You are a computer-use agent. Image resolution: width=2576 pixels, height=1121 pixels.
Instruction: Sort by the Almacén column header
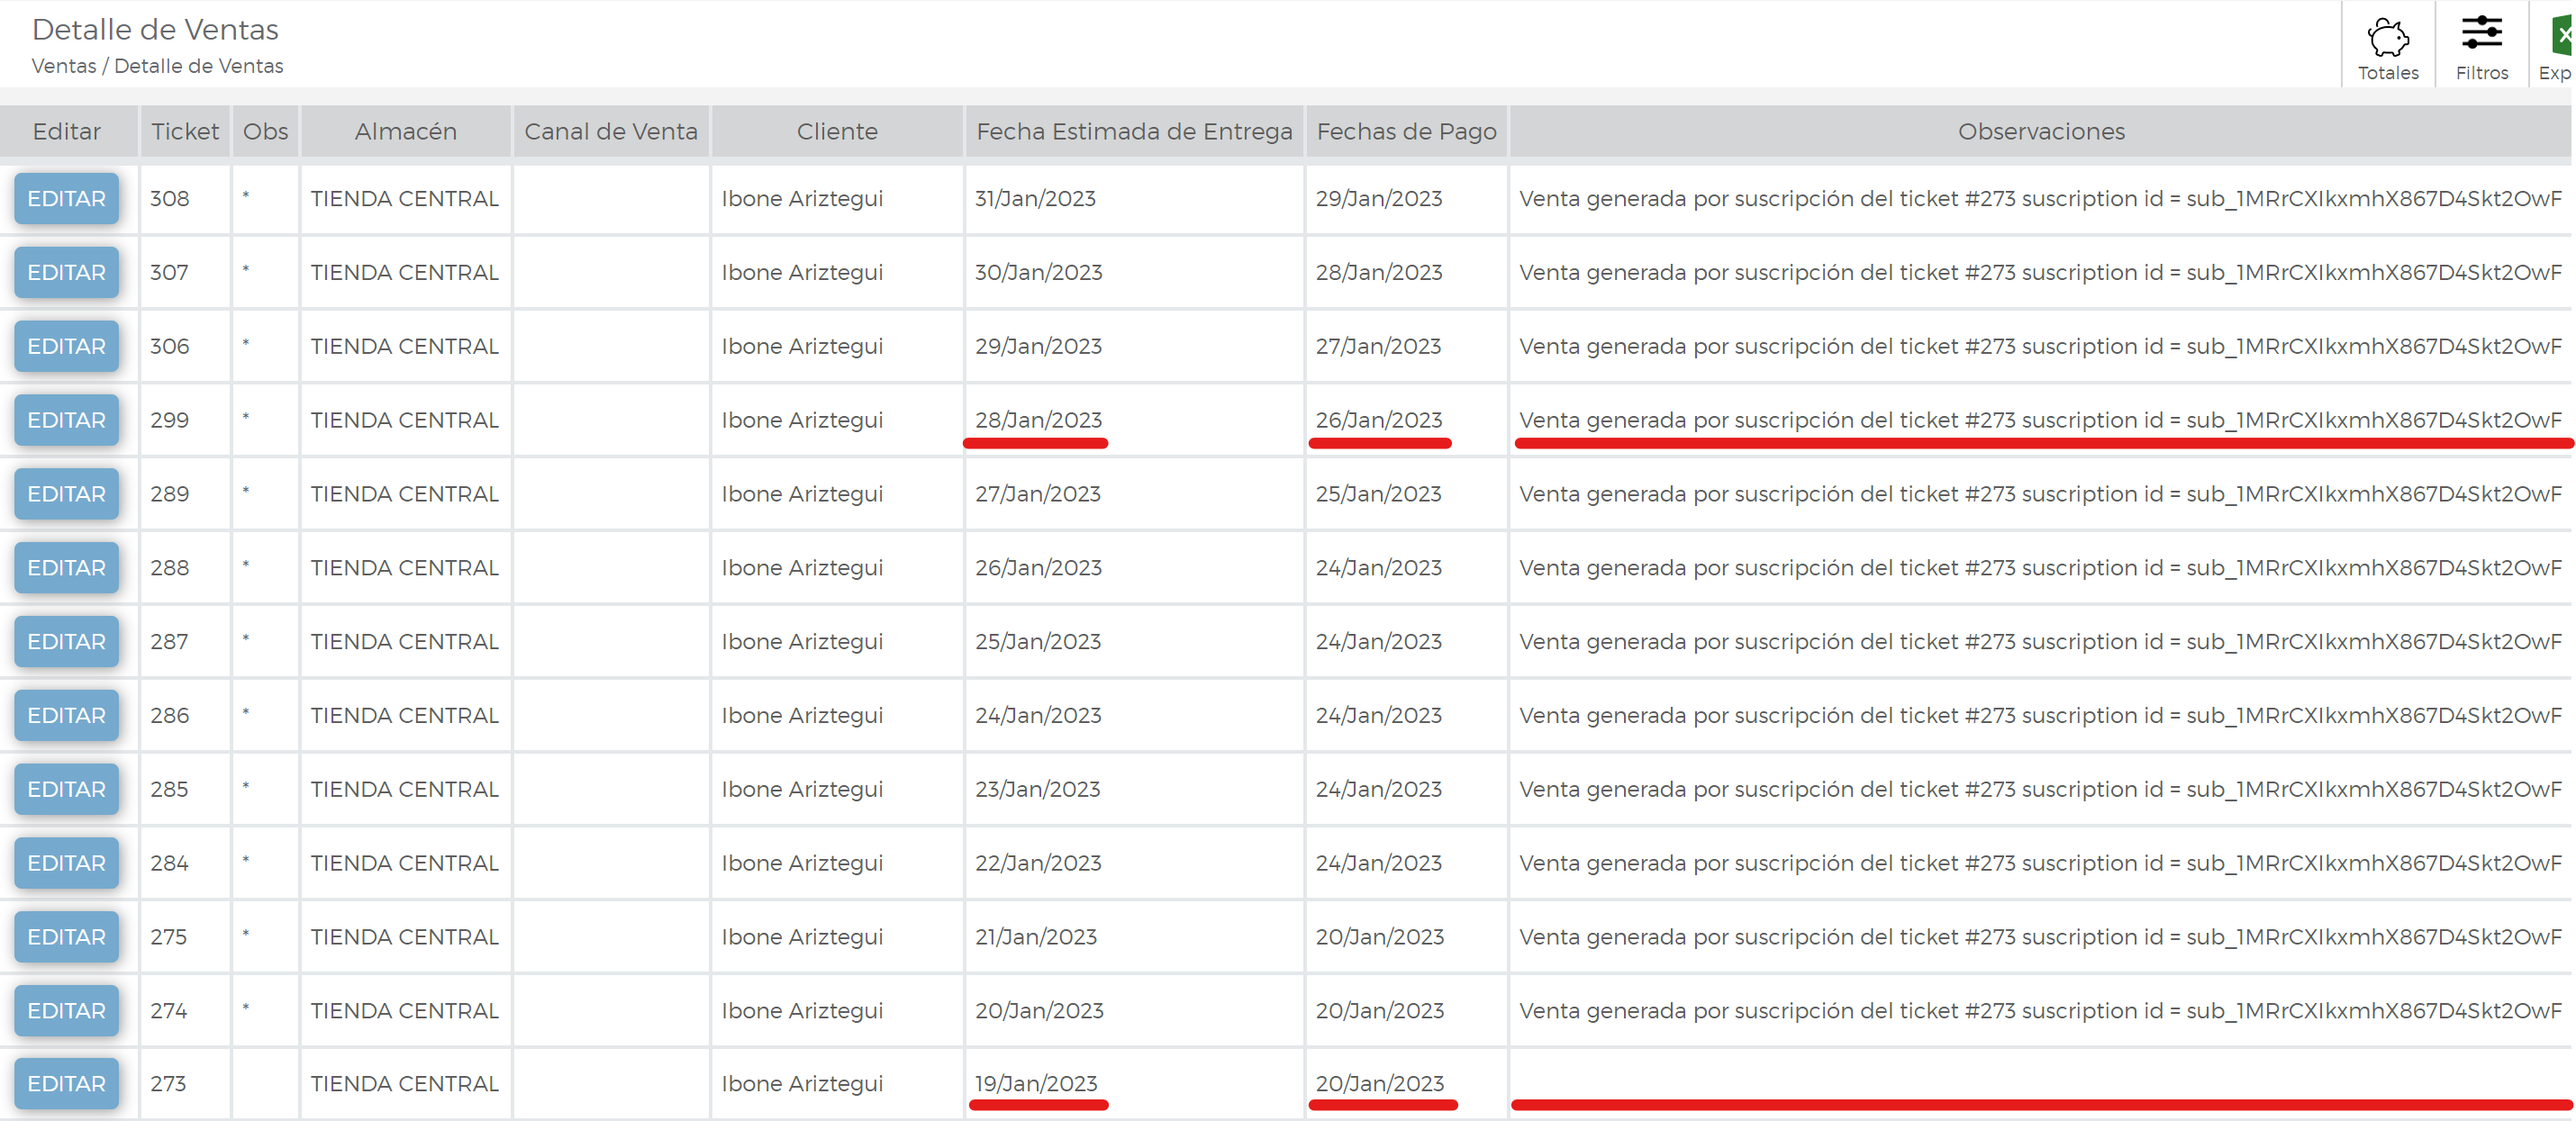click(x=405, y=132)
